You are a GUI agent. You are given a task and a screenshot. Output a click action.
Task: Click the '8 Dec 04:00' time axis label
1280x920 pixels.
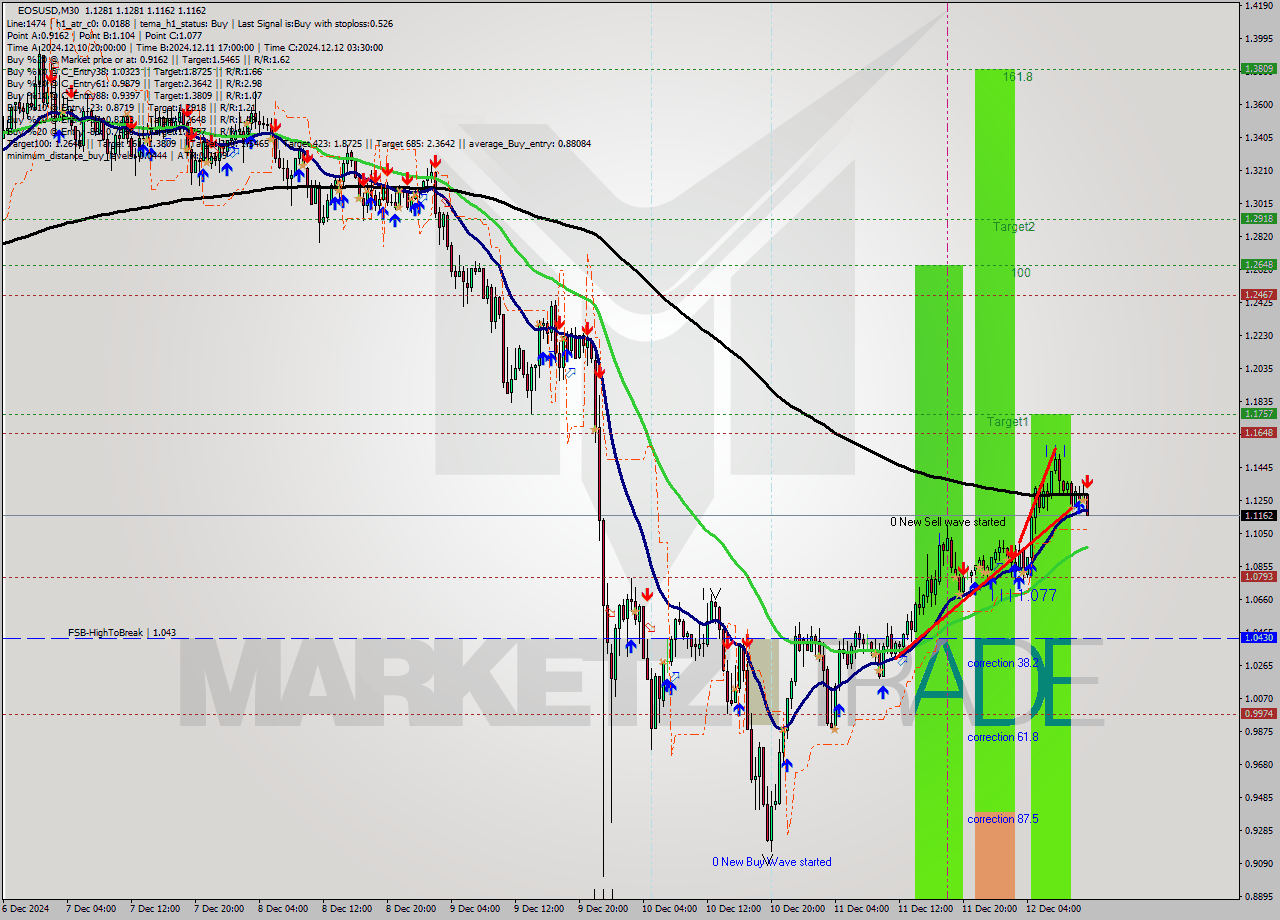(x=282, y=909)
